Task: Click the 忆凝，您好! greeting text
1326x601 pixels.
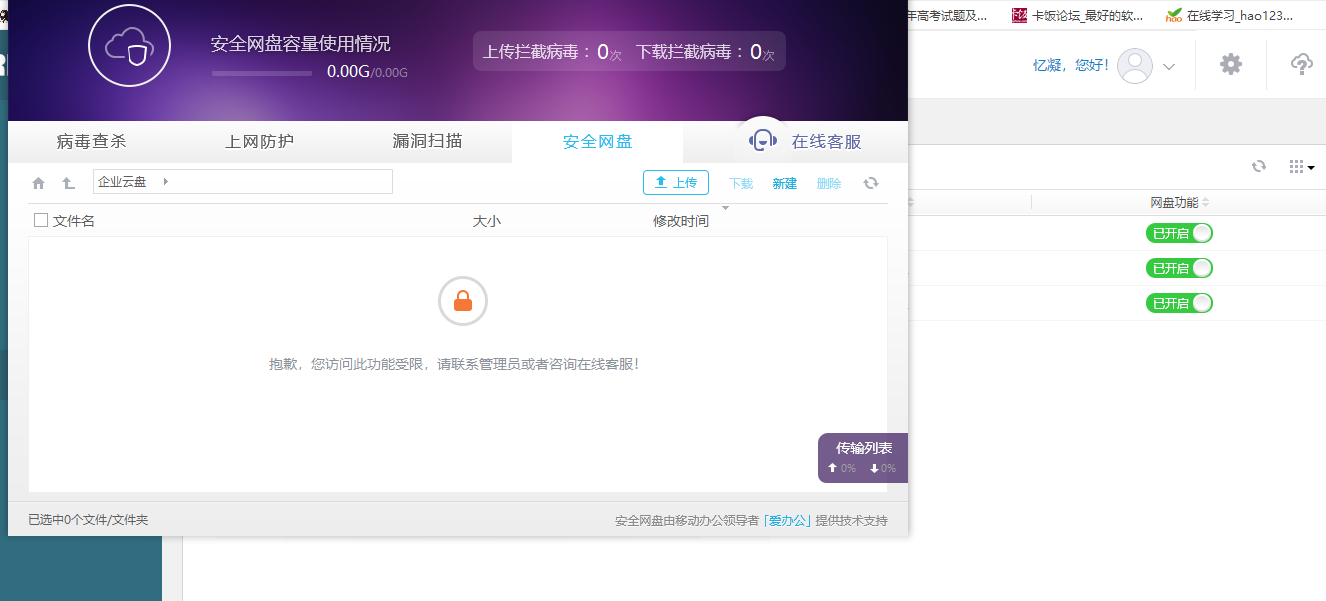Action: [1071, 65]
